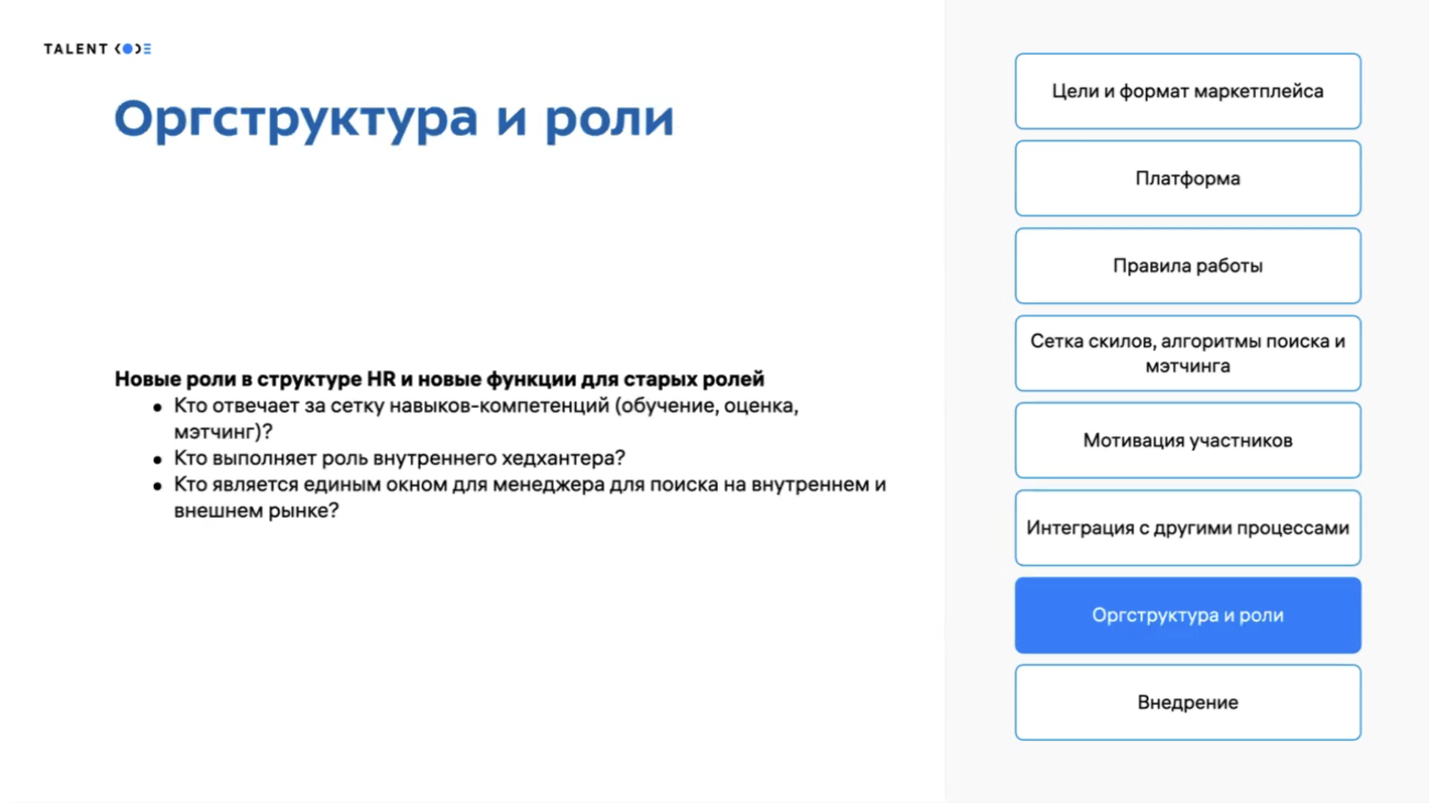
Task: Click the Talent Code logo
Action: pyautogui.click(x=97, y=49)
